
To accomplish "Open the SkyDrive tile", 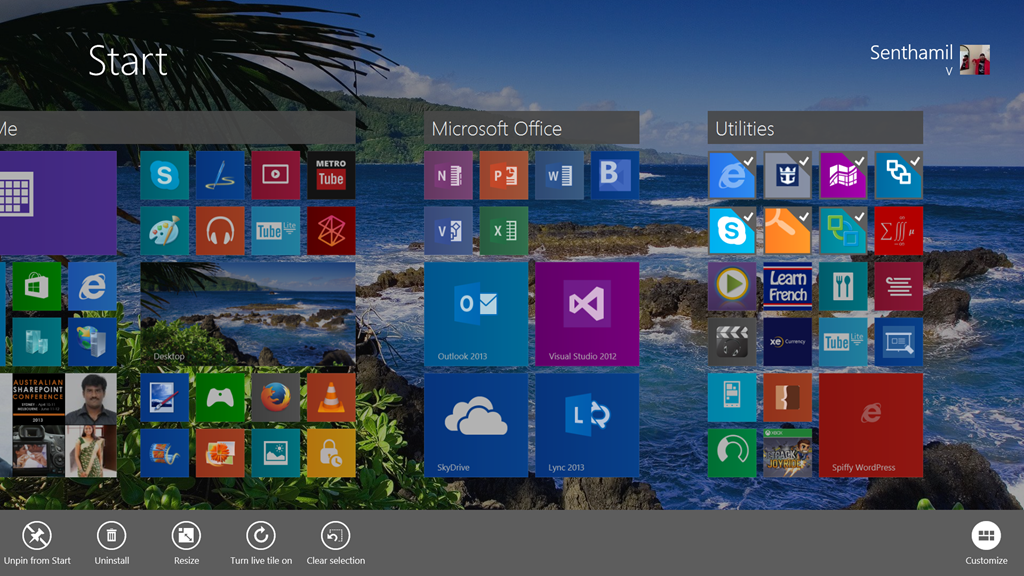I will click(476, 425).
